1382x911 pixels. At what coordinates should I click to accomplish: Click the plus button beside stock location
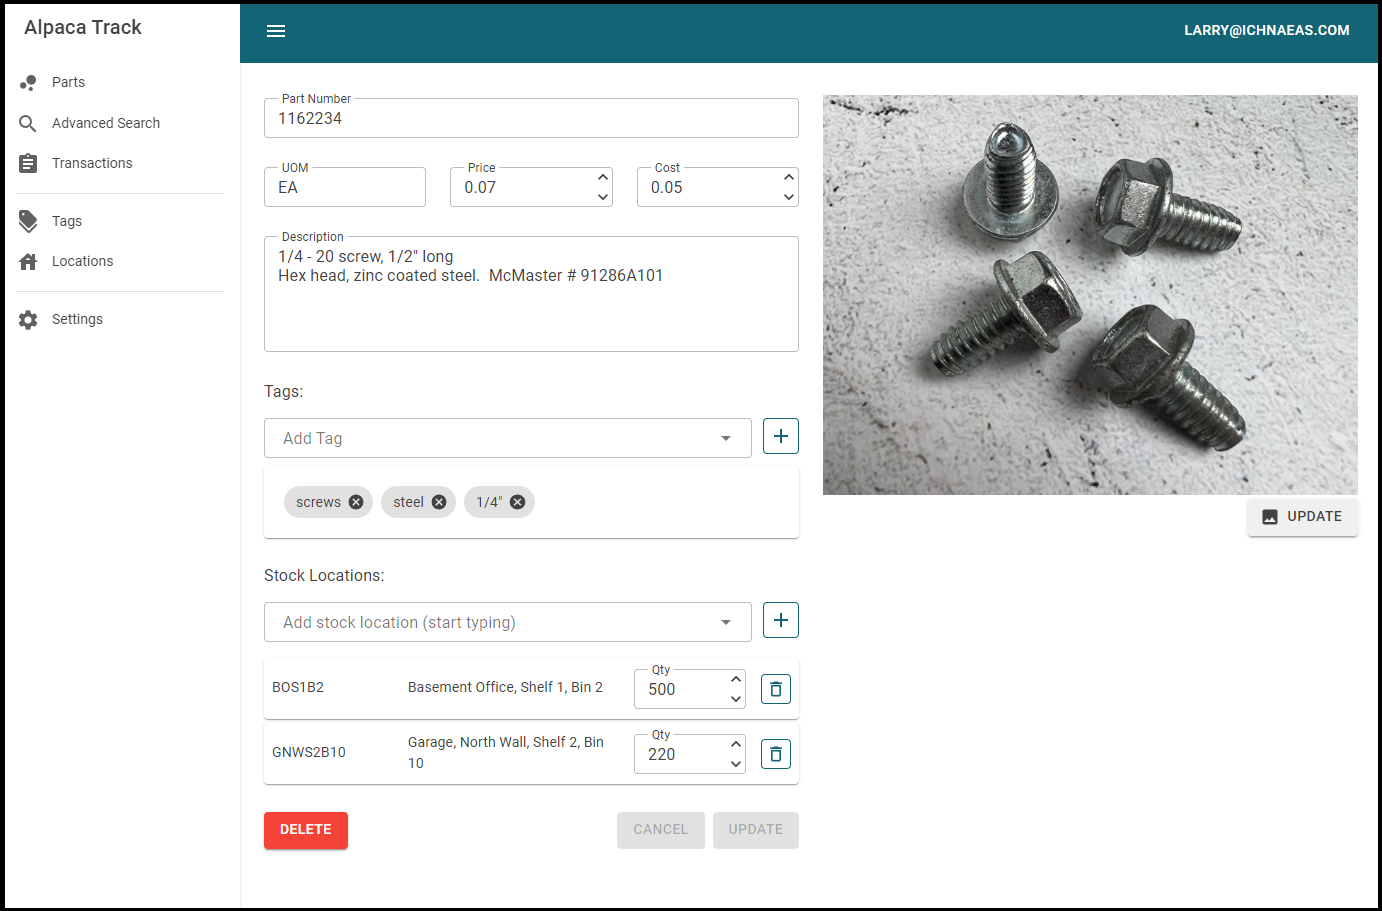(x=780, y=620)
